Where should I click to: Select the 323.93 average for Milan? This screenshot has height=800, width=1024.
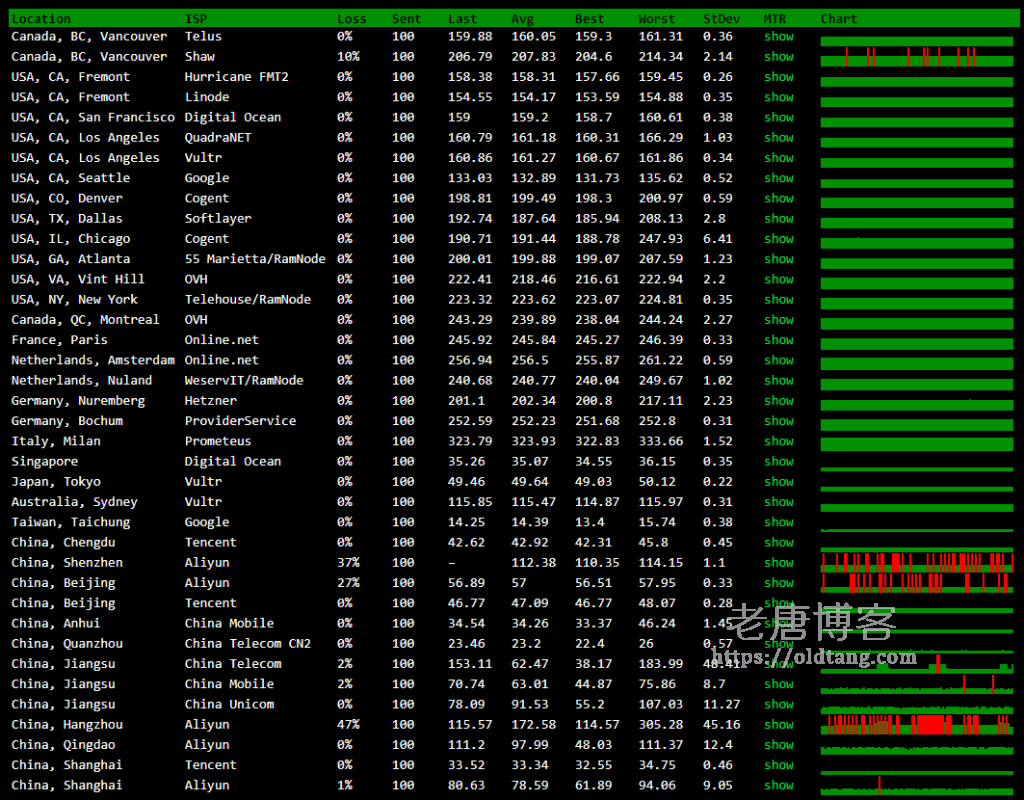pyautogui.click(x=534, y=441)
